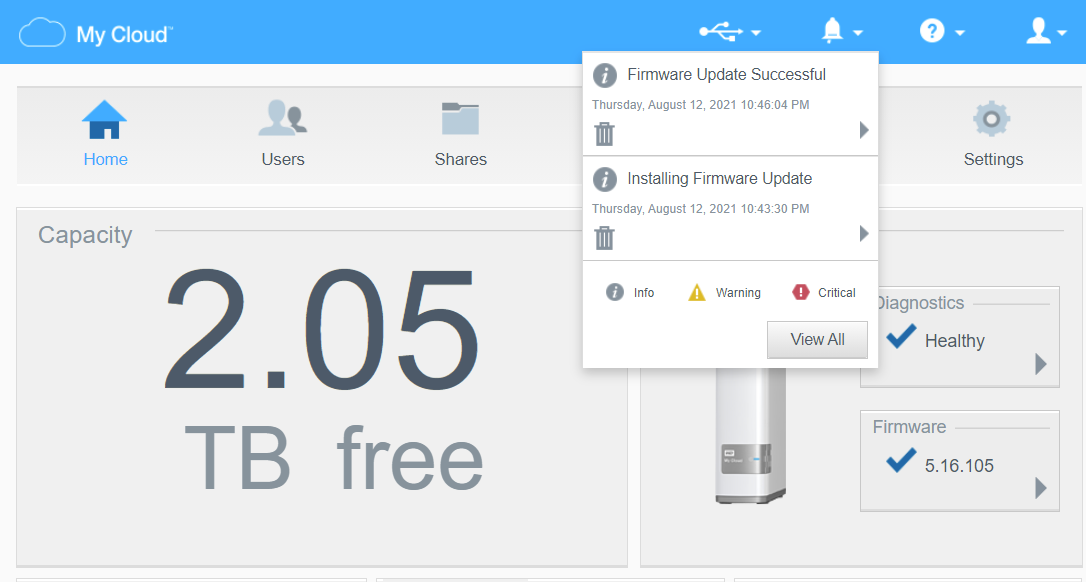Click the Diagnostics panel heading
The image size is (1086, 582).
click(921, 303)
